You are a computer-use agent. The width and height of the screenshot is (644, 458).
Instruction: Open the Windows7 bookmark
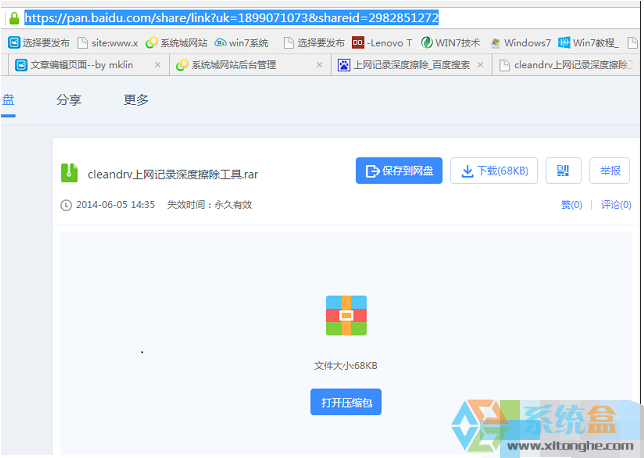520,43
